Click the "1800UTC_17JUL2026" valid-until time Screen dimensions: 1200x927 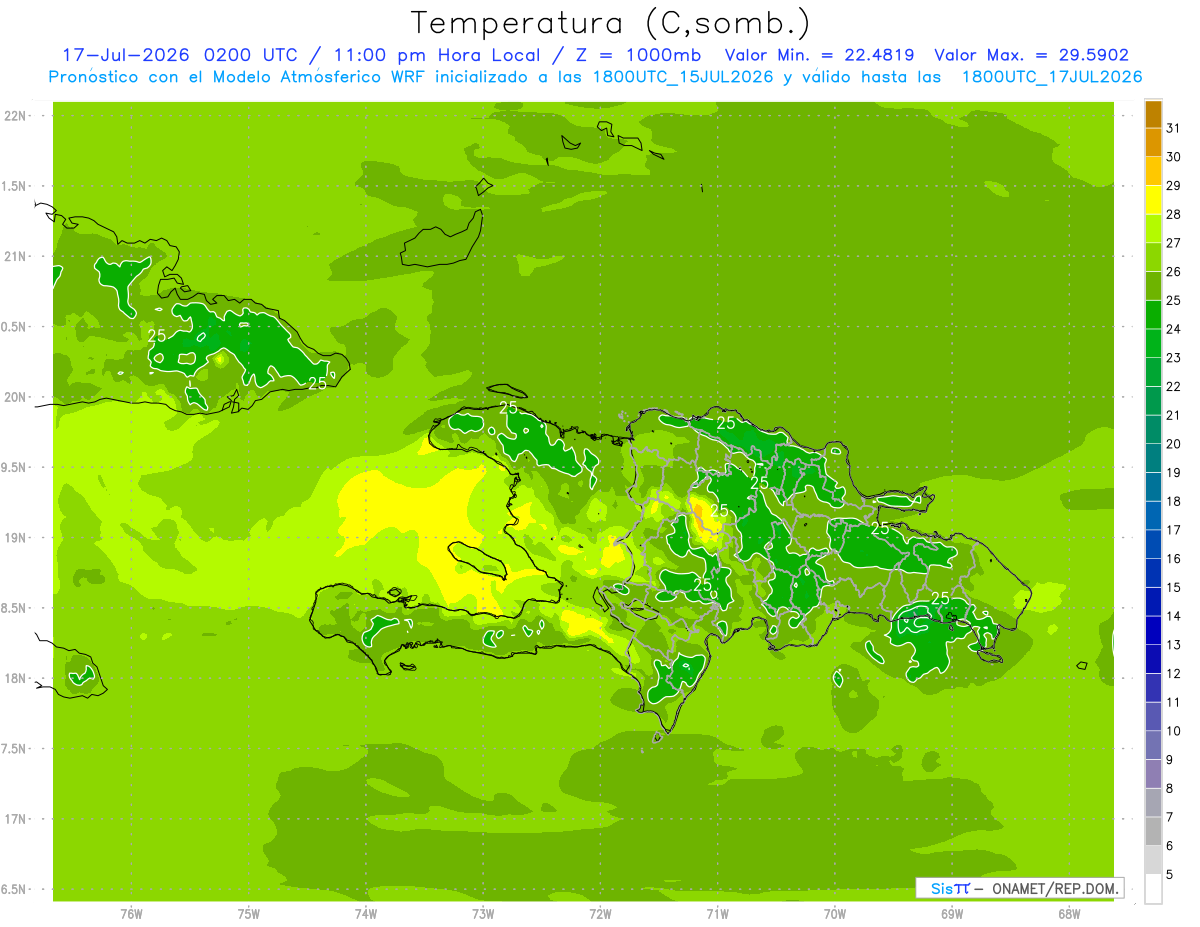1051,77
